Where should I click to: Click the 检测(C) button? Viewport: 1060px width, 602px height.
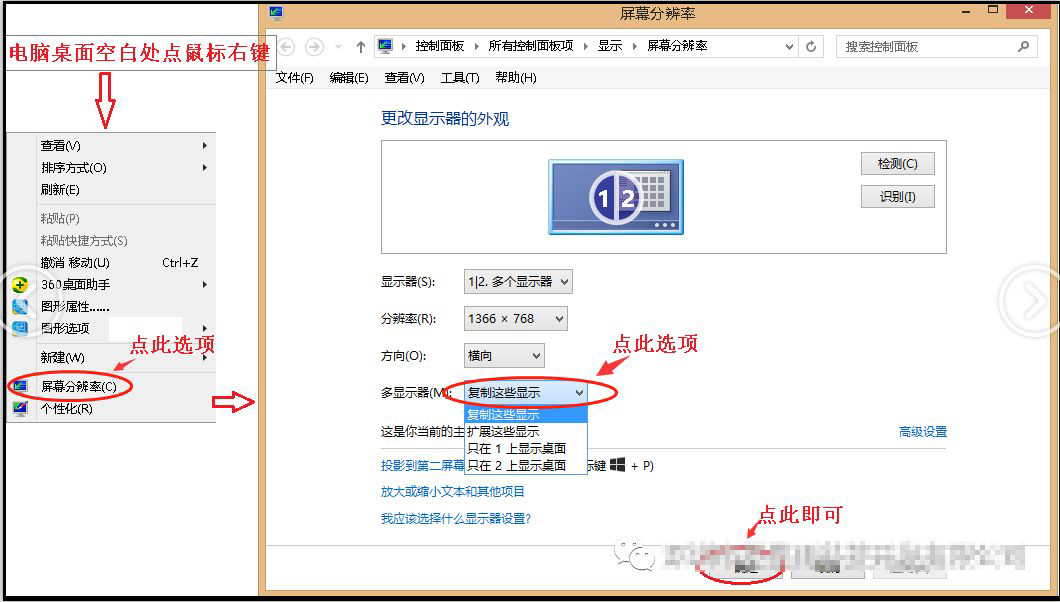[898, 164]
